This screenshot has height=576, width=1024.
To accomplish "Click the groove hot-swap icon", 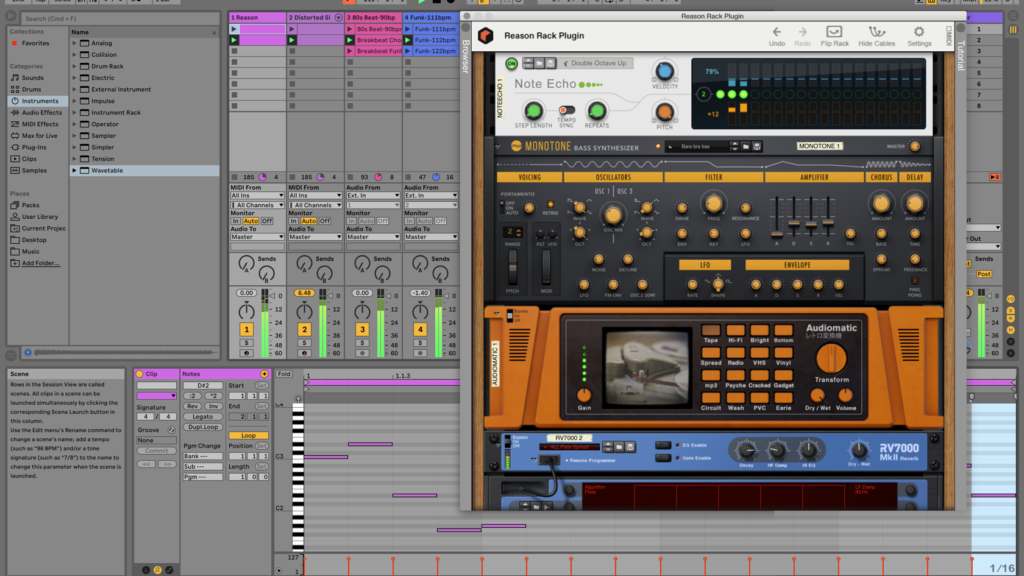I will pyautogui.click(x=171, y=430).
